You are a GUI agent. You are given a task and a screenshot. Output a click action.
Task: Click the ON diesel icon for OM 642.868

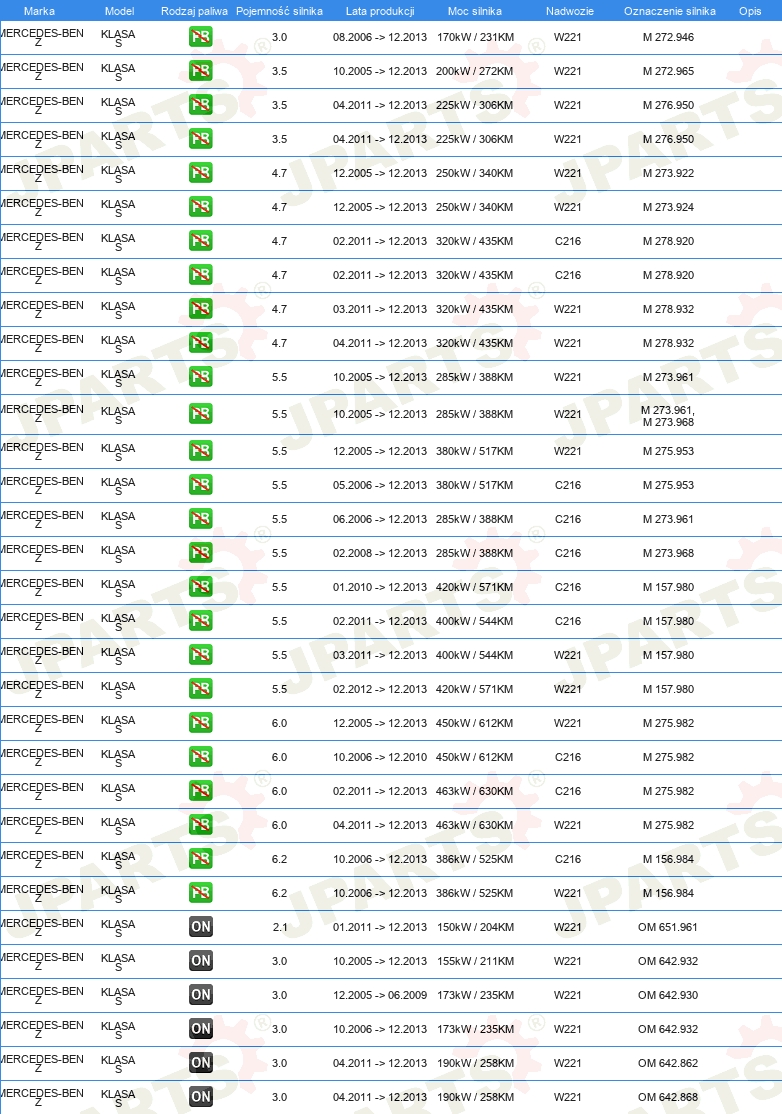pos(201,1096)
